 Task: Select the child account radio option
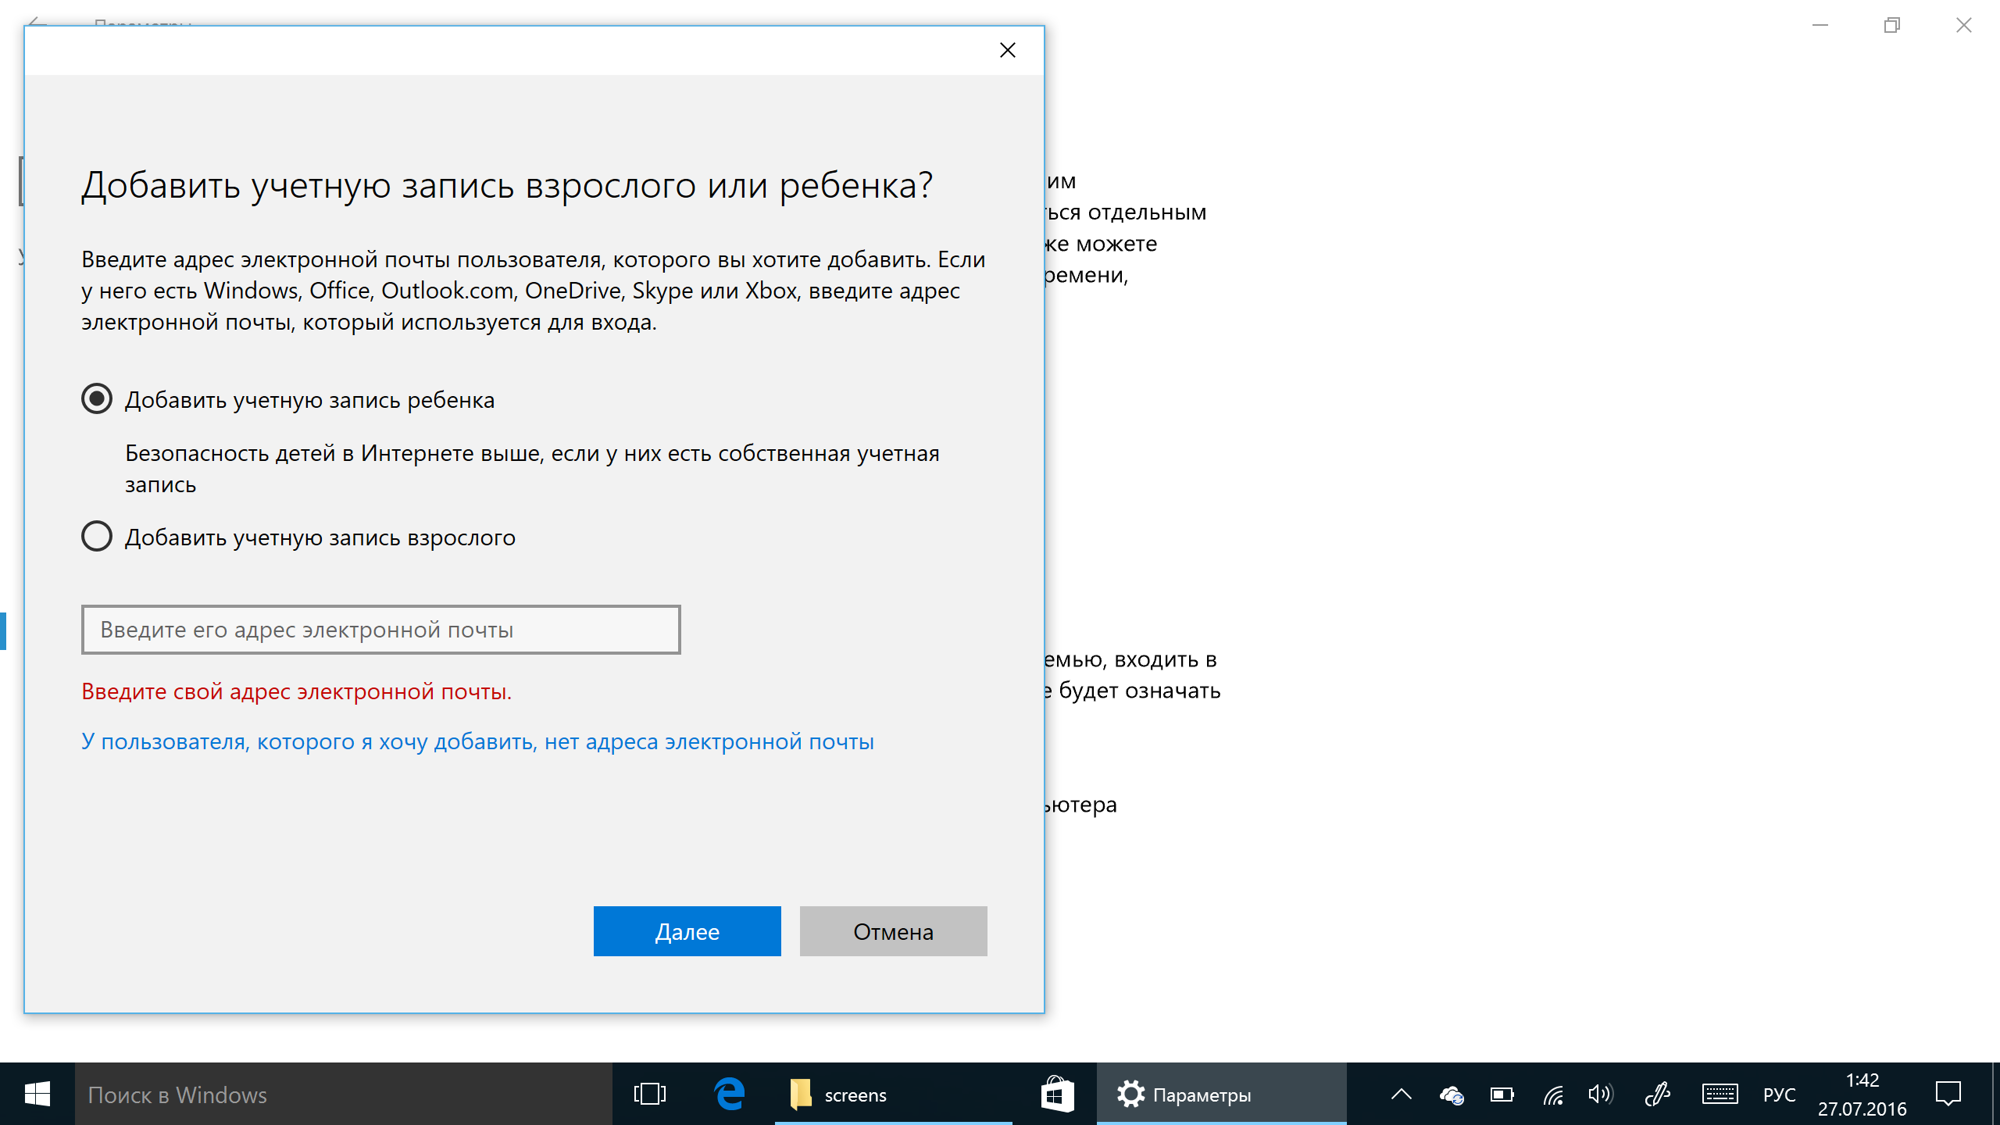(96, 399)
